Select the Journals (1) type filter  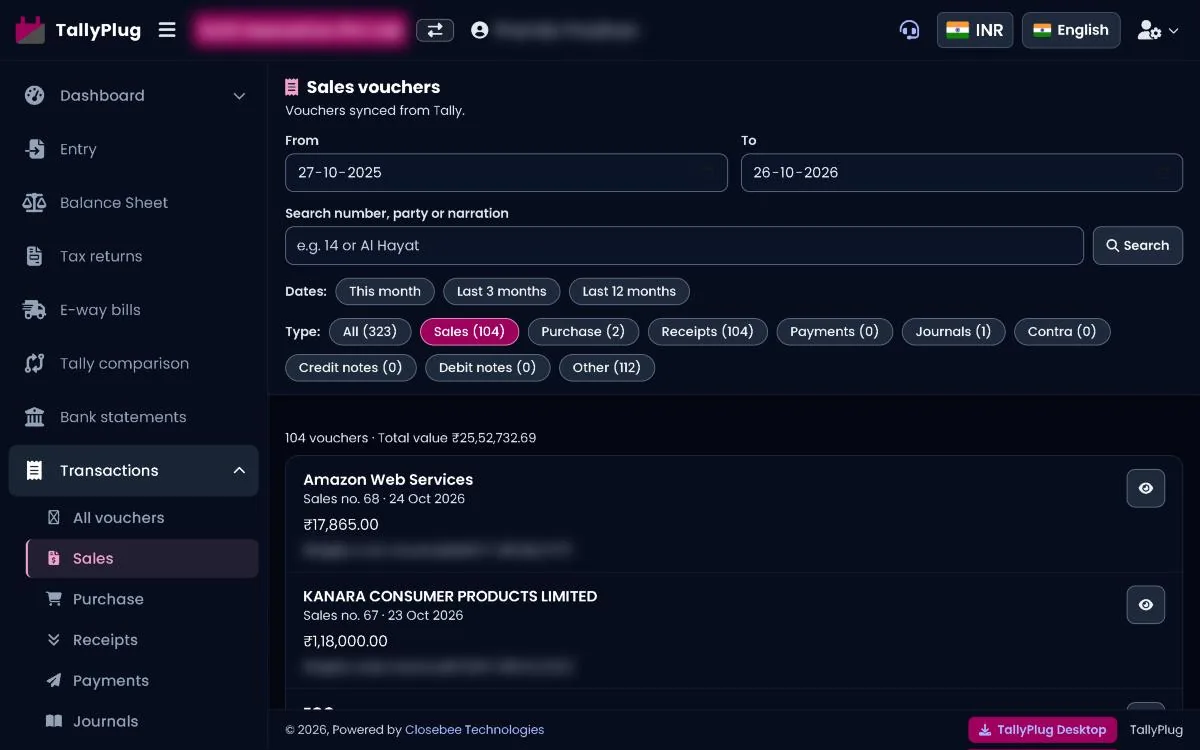pyautogui.click(x=953, y=332)
